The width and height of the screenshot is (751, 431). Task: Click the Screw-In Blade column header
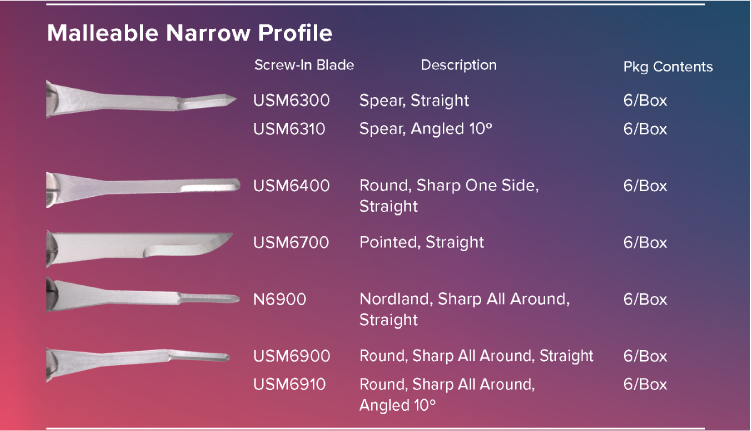pos(304,65)
